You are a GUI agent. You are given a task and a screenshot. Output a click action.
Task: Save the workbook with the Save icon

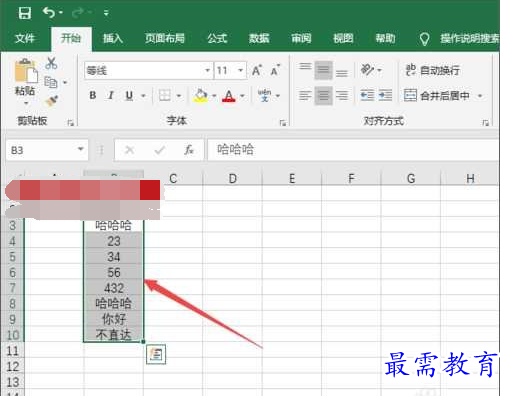[x=24, y=13]
